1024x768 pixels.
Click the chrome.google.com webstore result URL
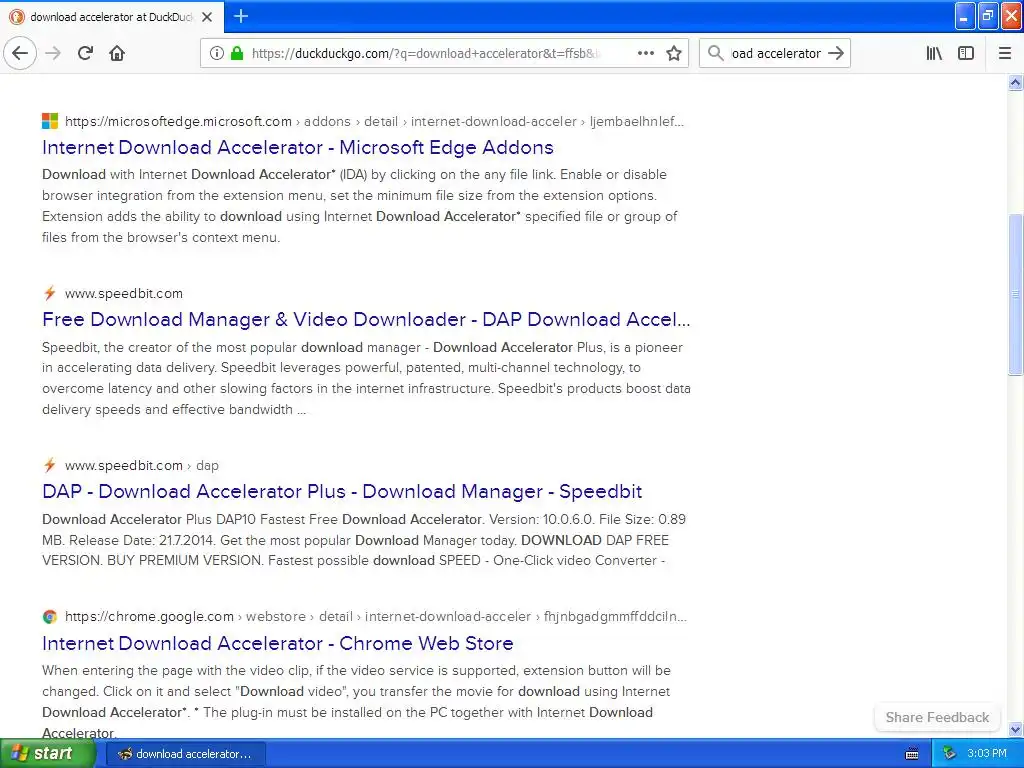(x=376, y=616)
